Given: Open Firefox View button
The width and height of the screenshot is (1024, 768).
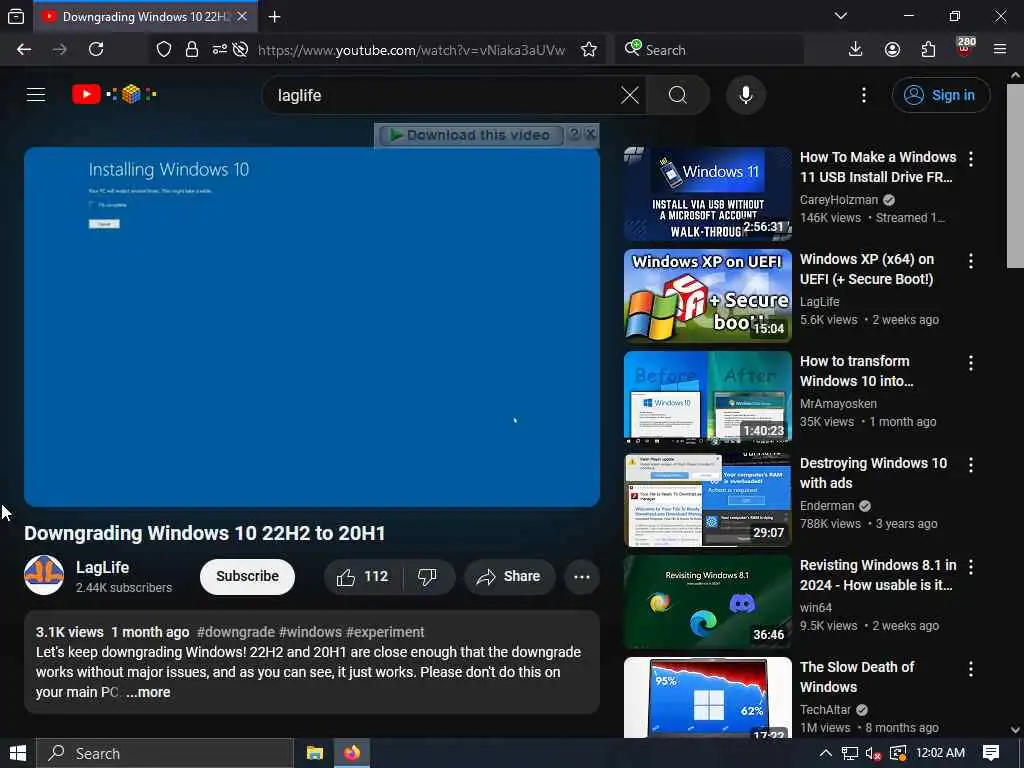Looking at the screenshot, I should click(x=16, y=17).
